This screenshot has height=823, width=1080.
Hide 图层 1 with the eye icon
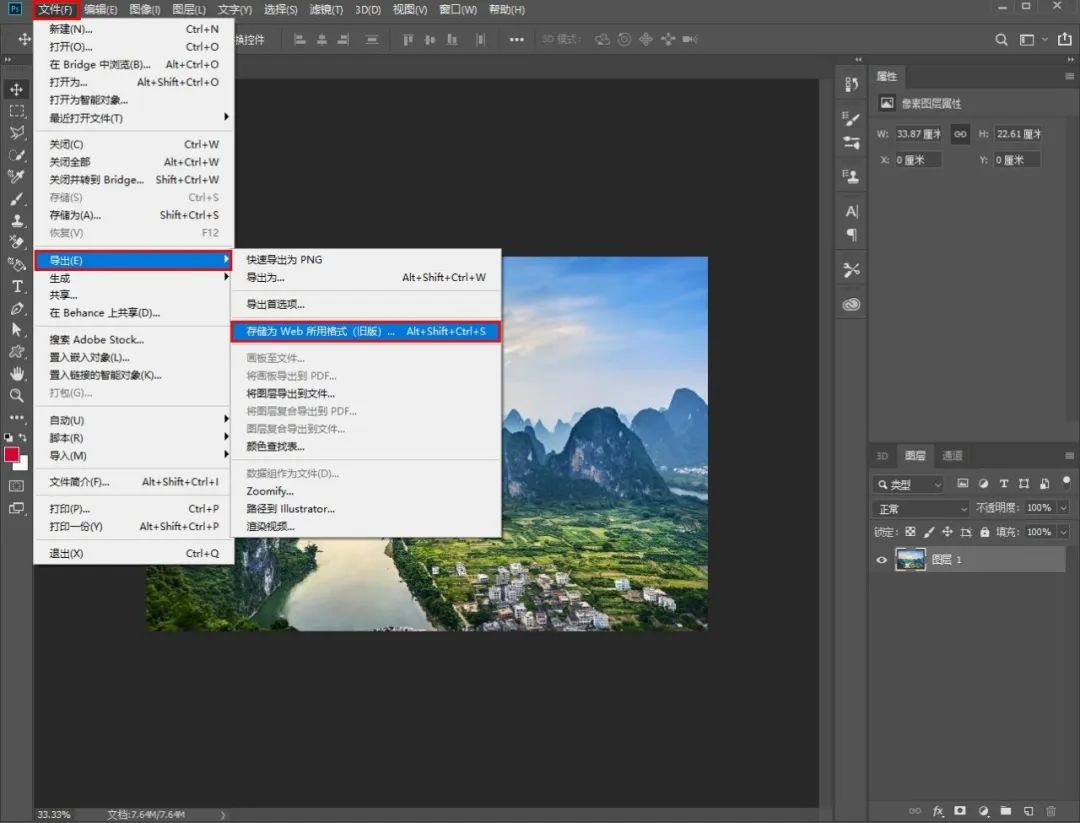click(881, 560)
